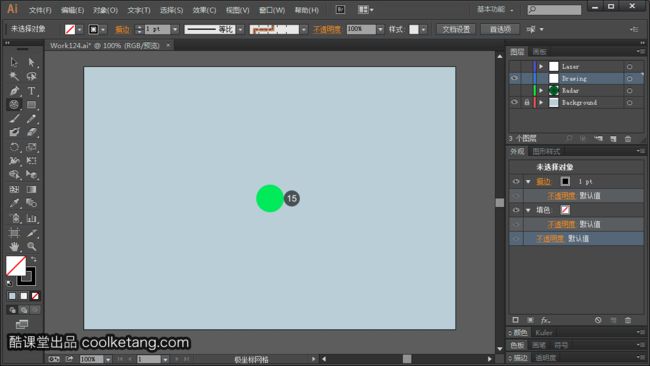Toggle fill visibility in Appearance panel

coord(516,210)
